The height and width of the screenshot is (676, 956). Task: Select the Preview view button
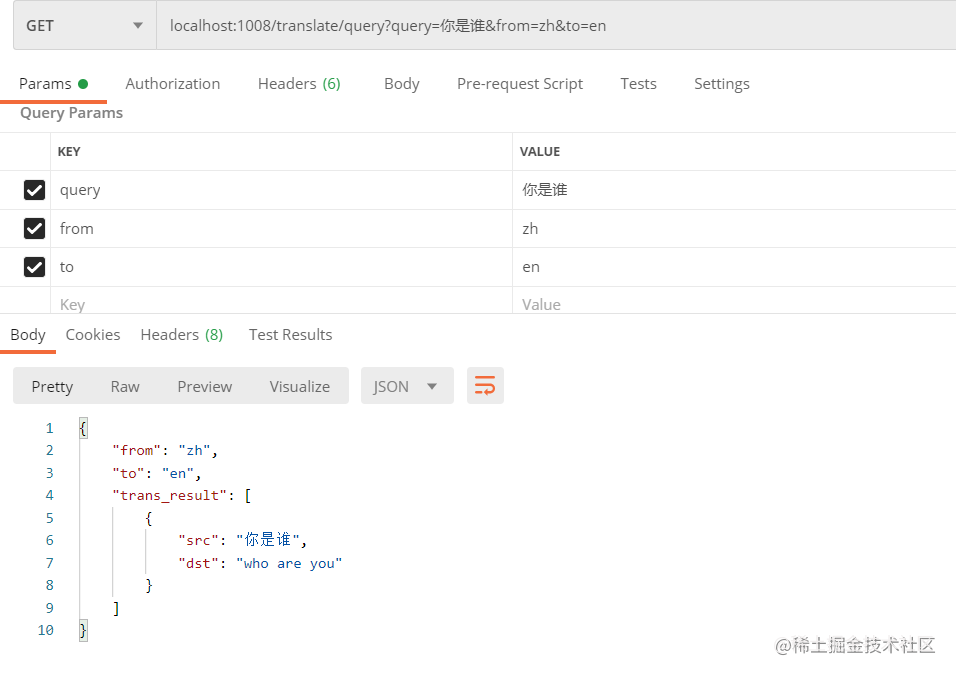(205, 386)
